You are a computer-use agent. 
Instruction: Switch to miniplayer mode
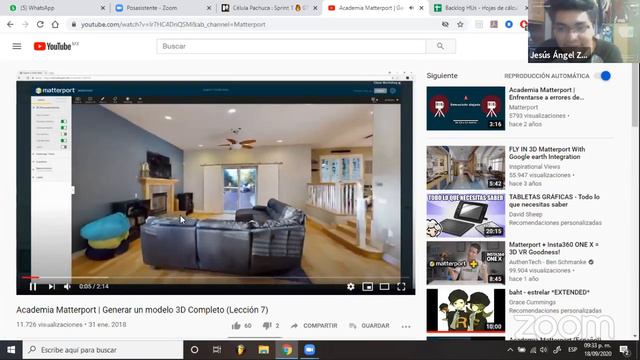tap(367, 287)
